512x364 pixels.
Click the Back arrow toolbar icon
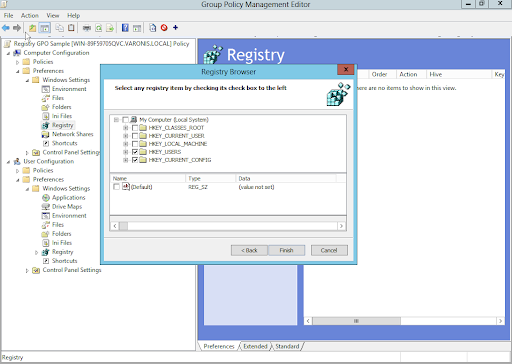click(6, 28)
